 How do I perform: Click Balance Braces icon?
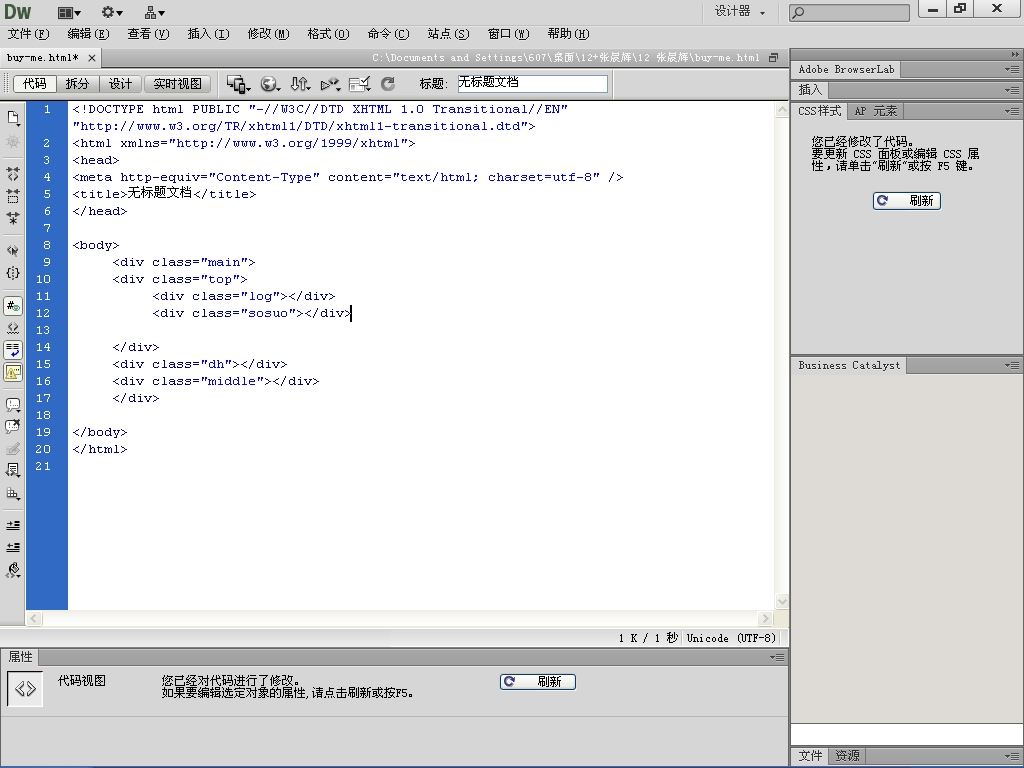tap(13, 273)
